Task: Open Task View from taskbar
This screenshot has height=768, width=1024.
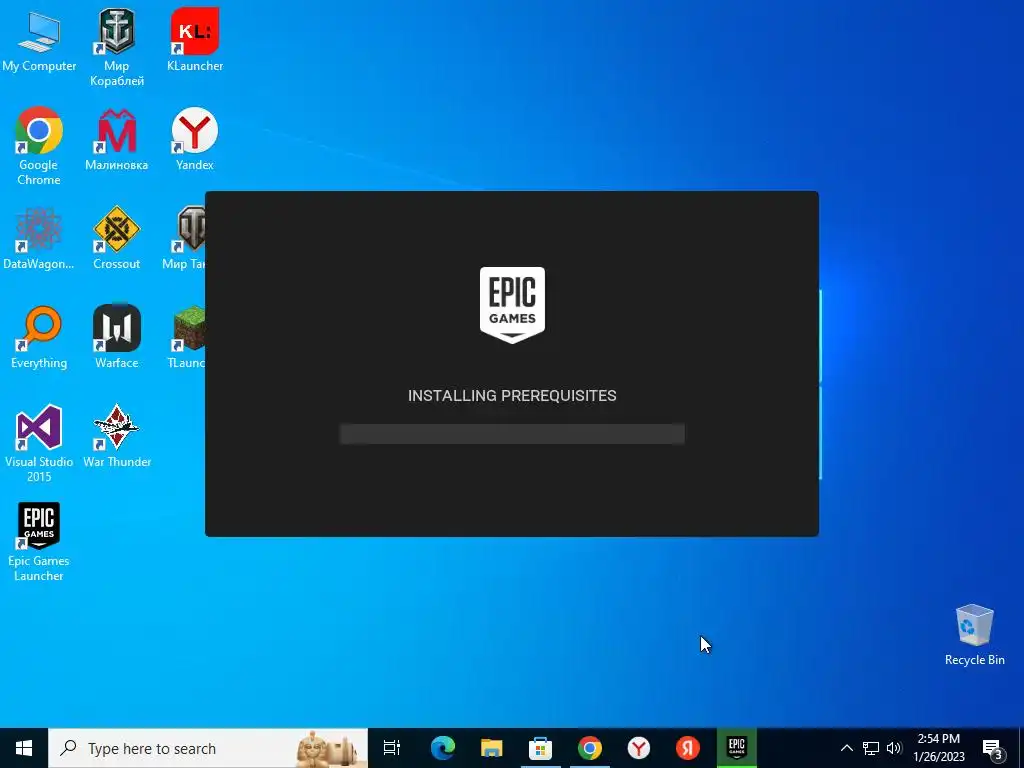Action: 392,748
